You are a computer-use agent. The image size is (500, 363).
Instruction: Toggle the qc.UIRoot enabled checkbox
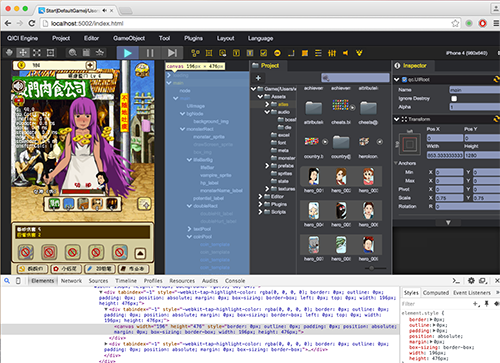(x=405, y=80)
